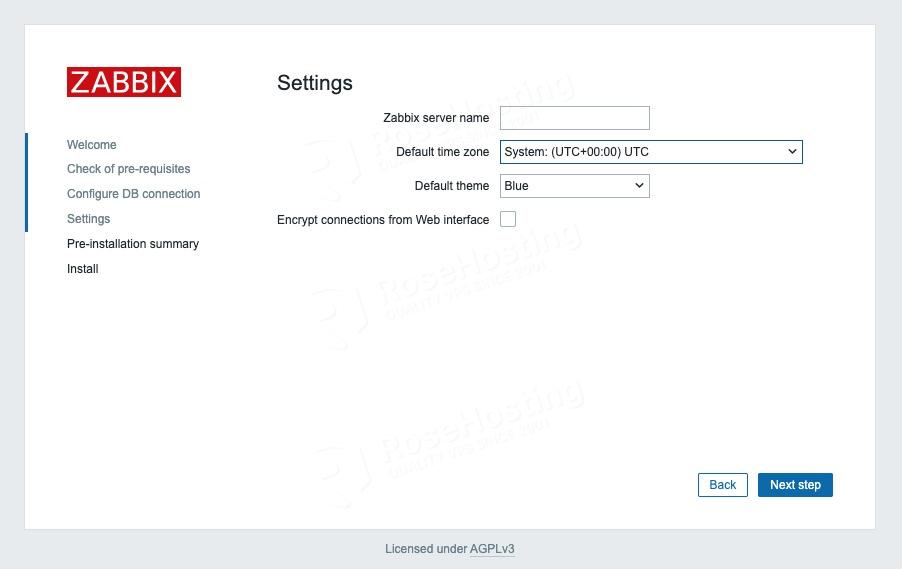Screen dimensions: 902x569
Task: Click 'Encrypt connections from Web interface' label
Action: click(x=383, y=220)
